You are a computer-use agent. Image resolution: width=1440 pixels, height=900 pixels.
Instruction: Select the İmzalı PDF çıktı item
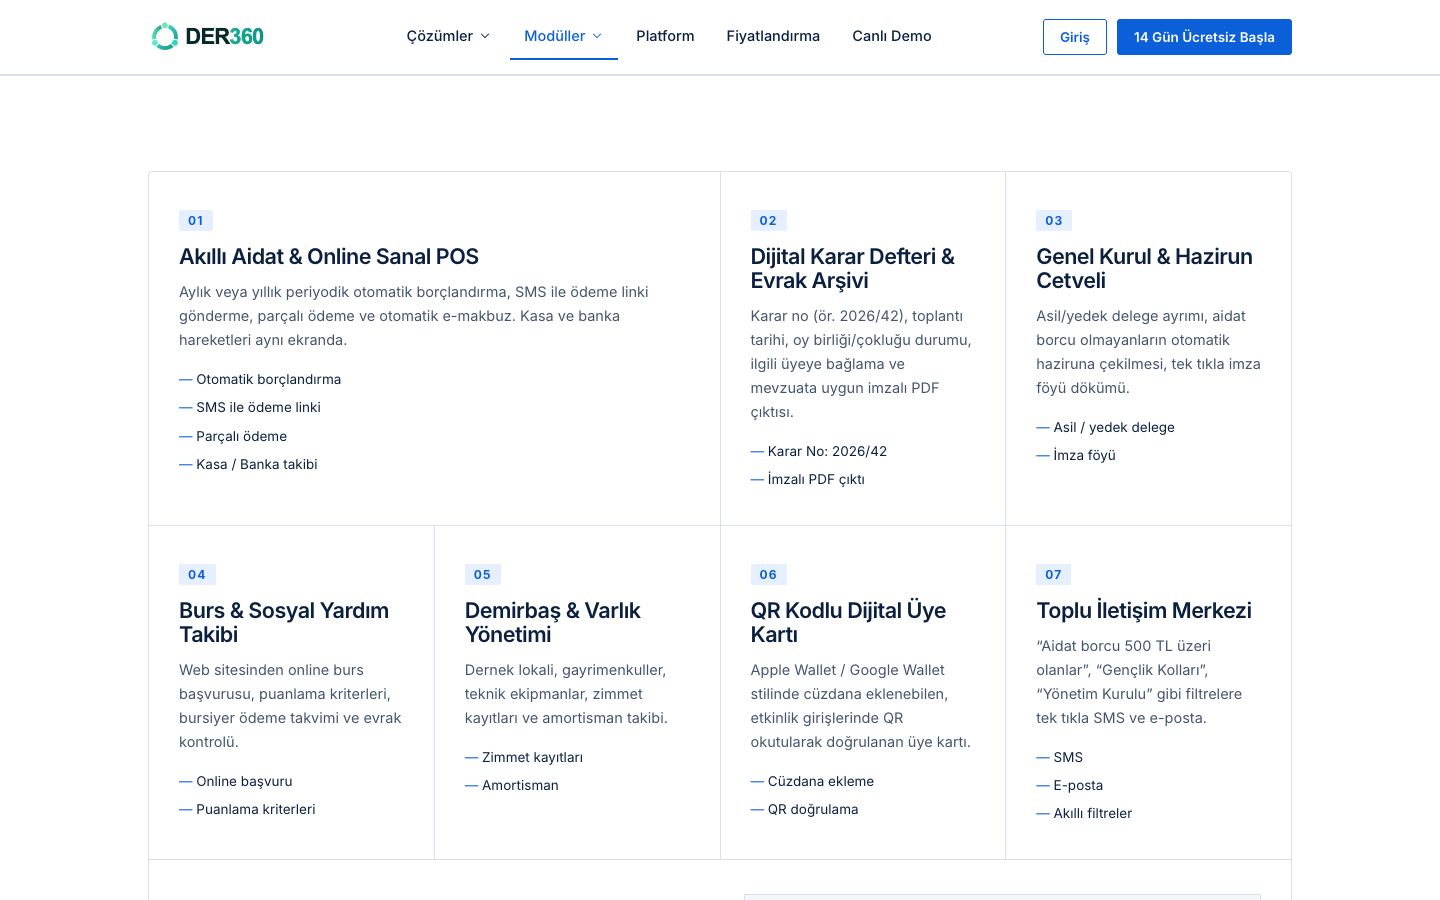pos(808,479)
